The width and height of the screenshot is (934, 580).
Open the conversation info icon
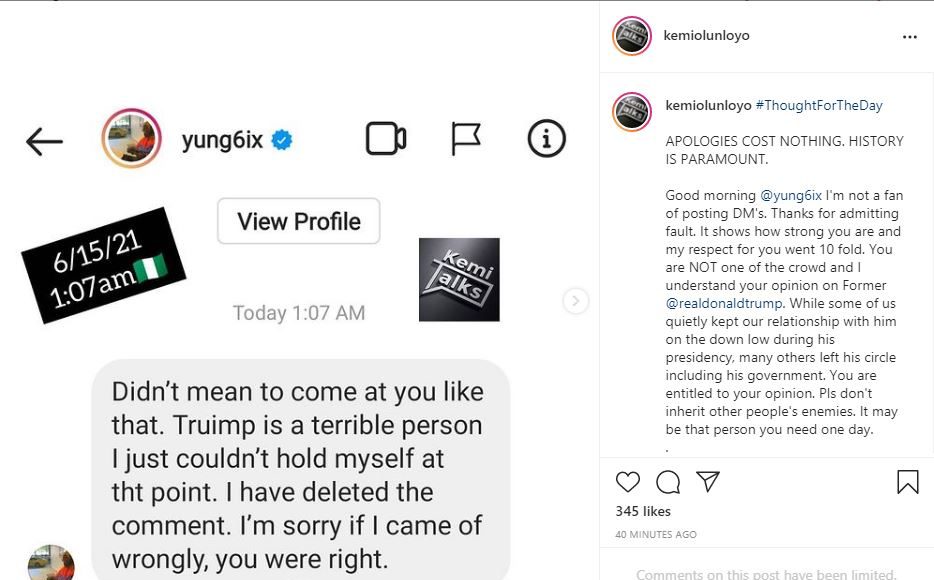coord(546,139)
